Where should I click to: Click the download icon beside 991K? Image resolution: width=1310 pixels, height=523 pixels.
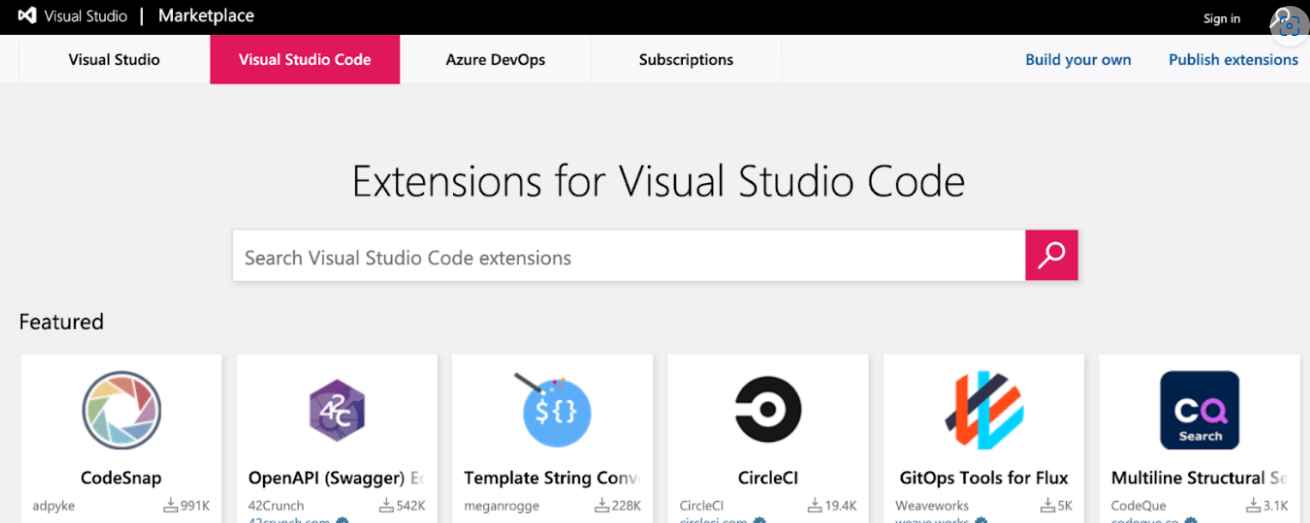[170, 505]
